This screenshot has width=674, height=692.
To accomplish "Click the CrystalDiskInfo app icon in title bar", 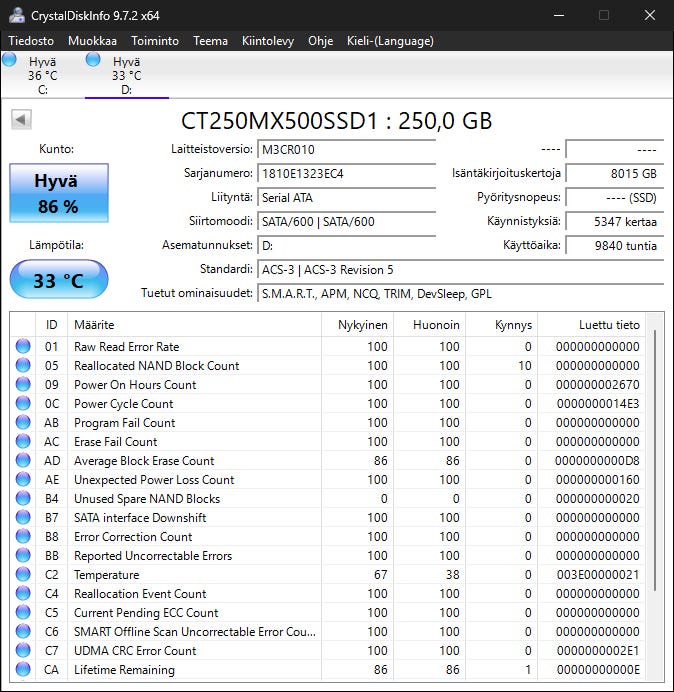I will tap(15, 15).
